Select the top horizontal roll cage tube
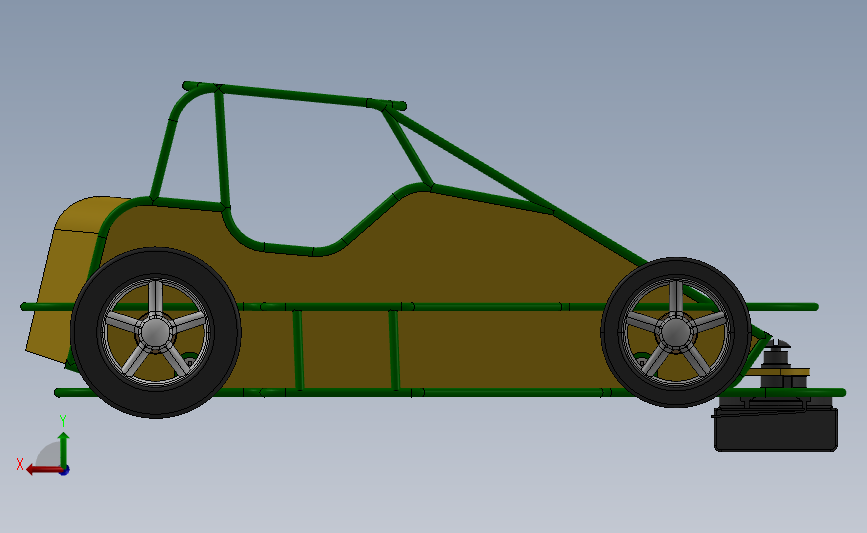The width and height of the screenshot is (867, 533). tap(294, 95)
